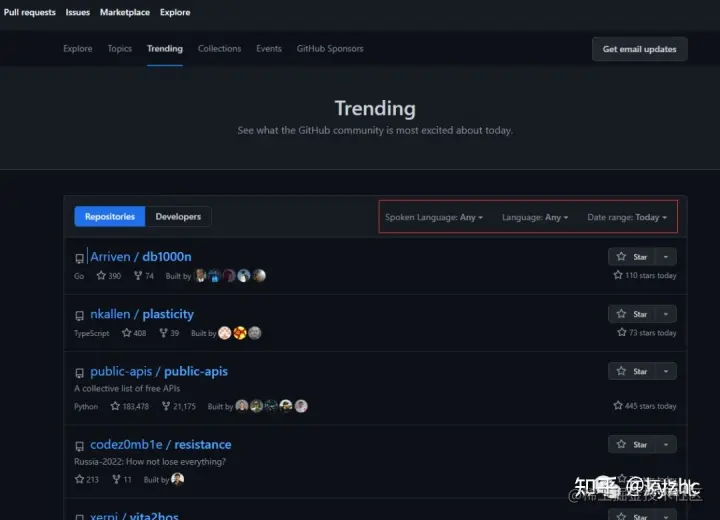Switch to the Explore sub-navigation tab
Screen dimensions: 720x520
coord(78,49)
